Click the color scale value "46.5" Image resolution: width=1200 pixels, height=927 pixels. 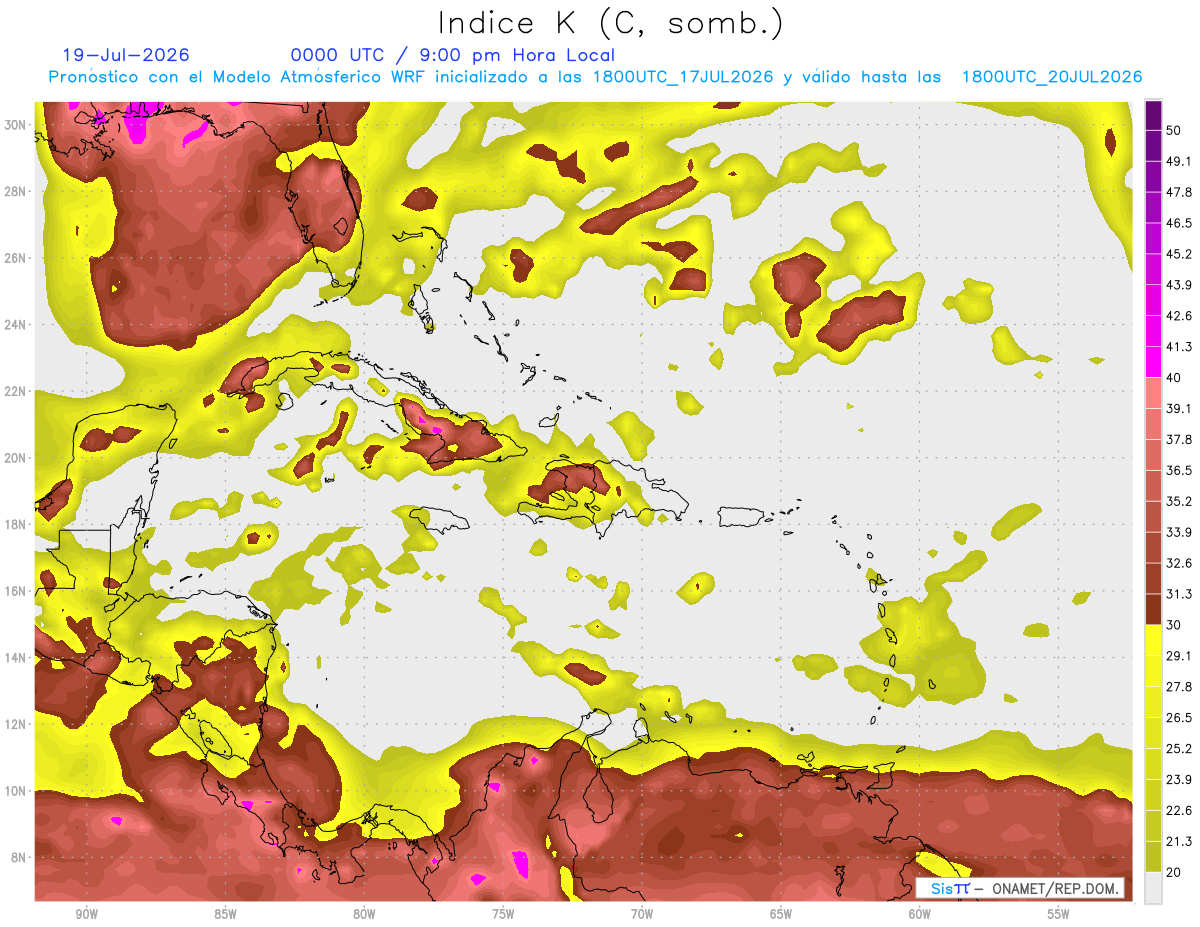point(1178,223)
